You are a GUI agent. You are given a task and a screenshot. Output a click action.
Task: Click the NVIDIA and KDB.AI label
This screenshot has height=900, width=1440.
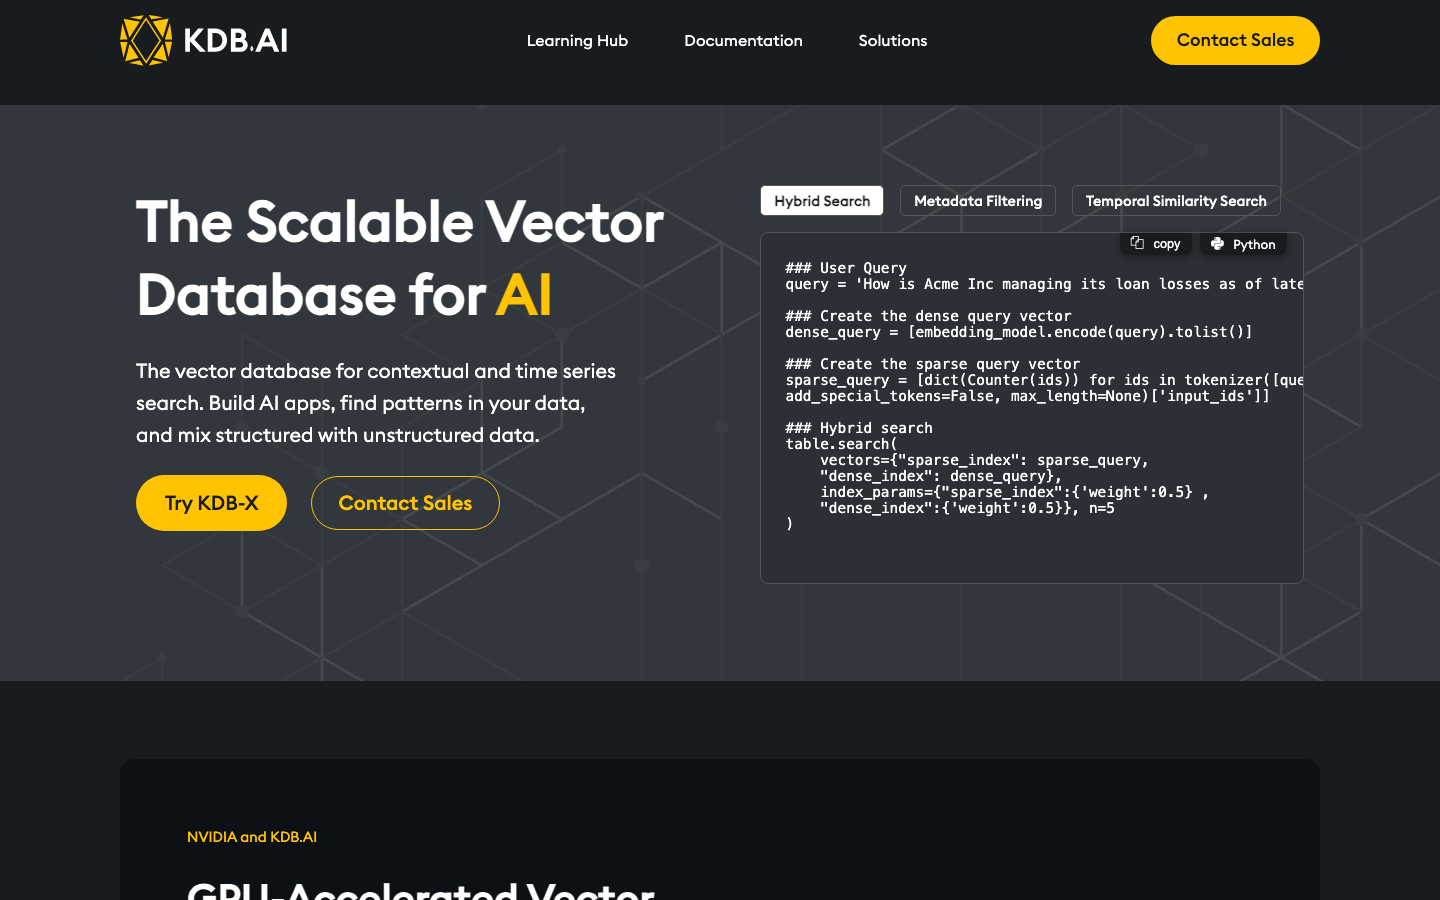pos(252,837)
